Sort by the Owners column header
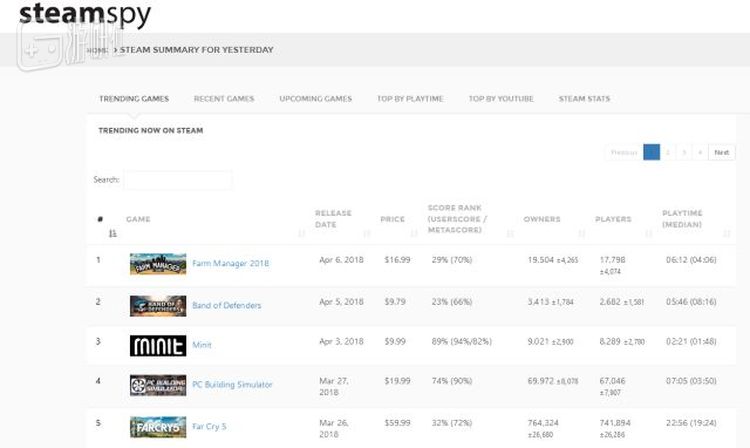The width and height of the screenshot is (750, 448). [x=542, y=219]
